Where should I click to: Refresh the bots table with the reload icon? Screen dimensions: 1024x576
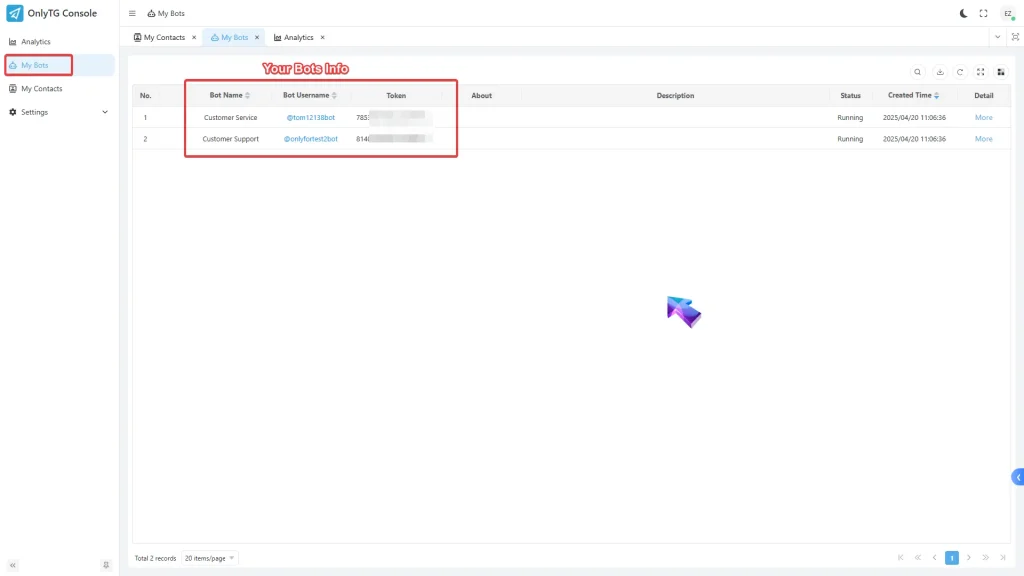[x=960, y=72]
